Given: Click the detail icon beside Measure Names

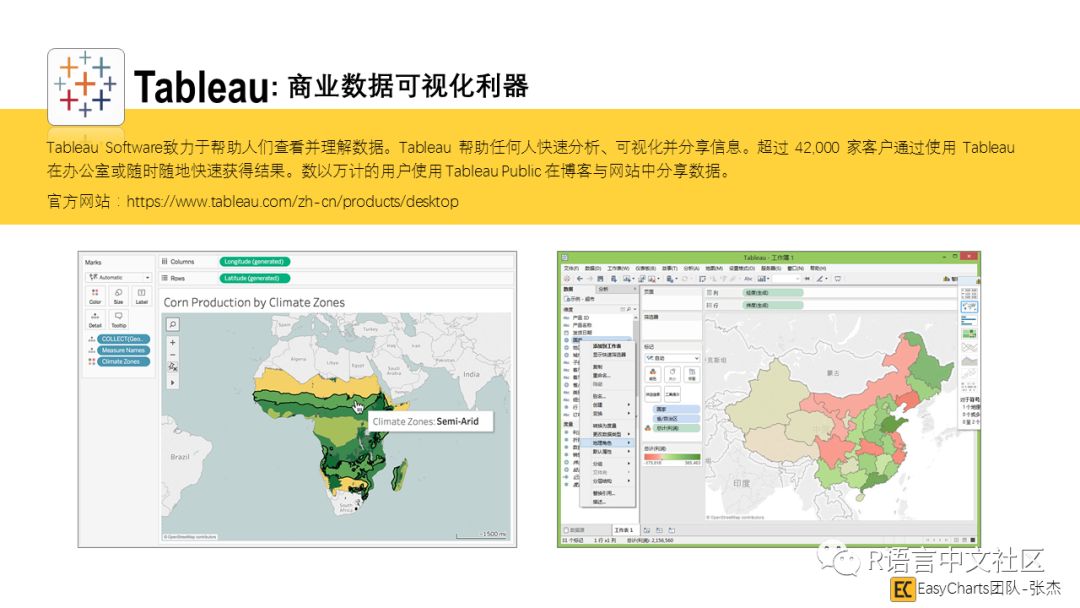Looking at the screenshot, I should [91, 350].
